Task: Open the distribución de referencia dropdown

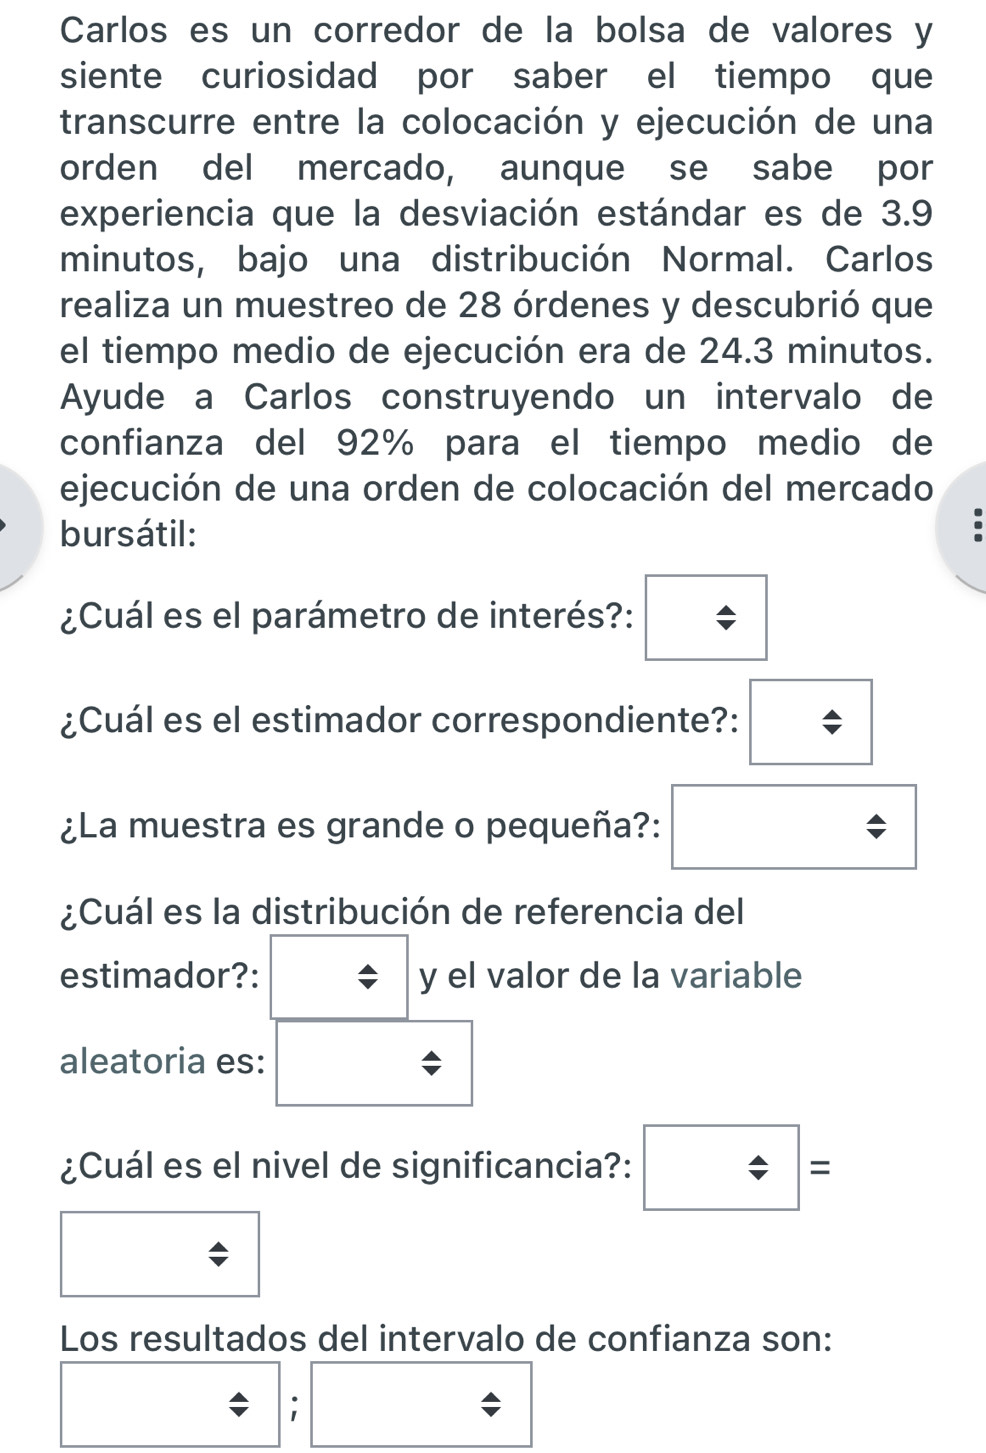Action: (x=339, y=977)
